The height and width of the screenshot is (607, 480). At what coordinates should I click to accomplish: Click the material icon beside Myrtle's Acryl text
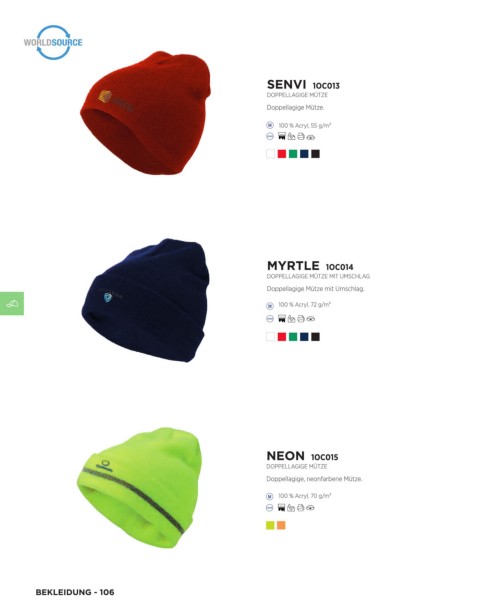[x=270, y=306]
